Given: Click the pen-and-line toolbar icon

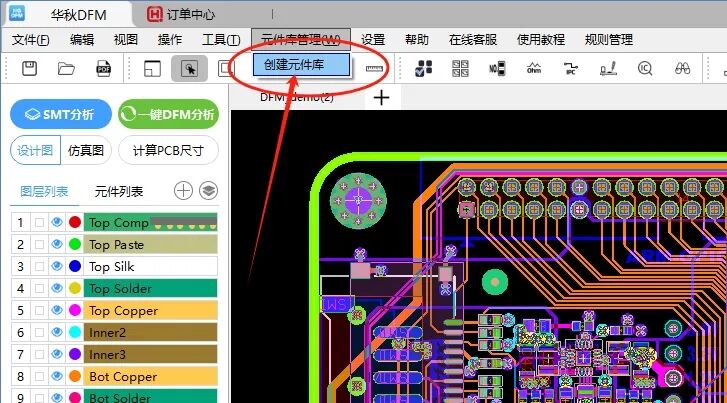Looking at the screenshot, I should pyautogui.click(x=608, y=69).
